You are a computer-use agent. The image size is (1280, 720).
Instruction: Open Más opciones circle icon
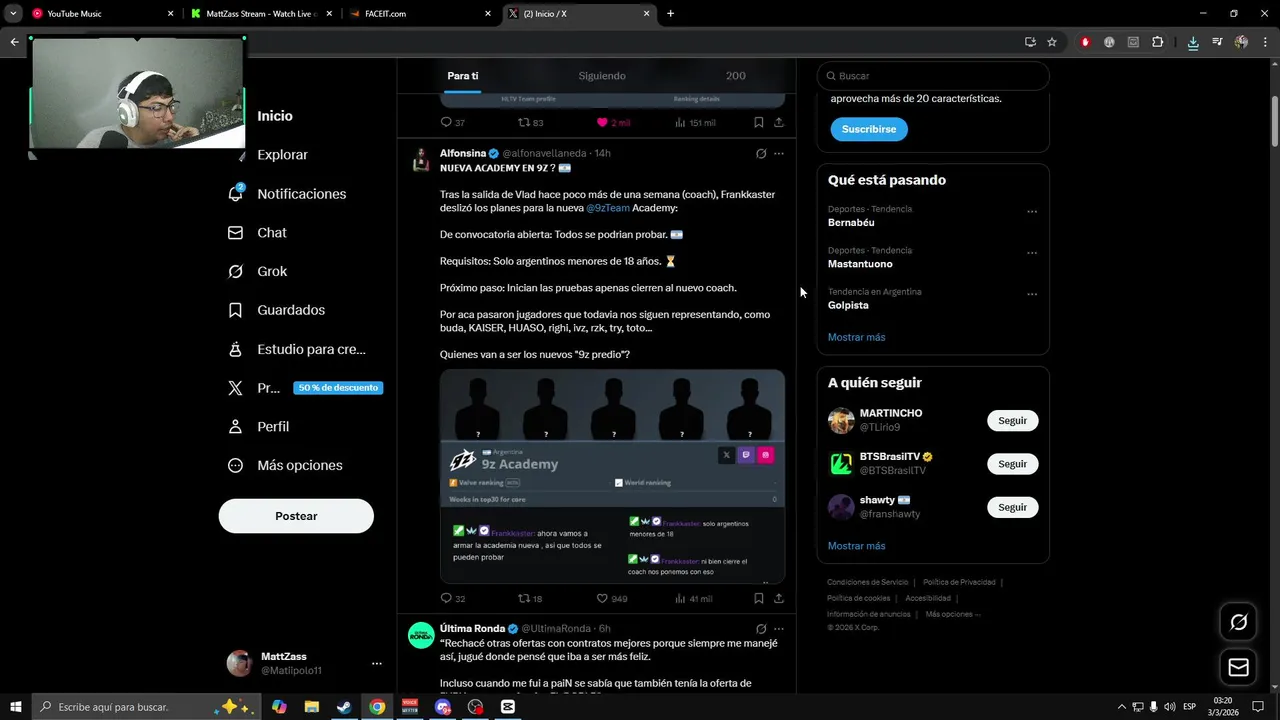[235, 465]
